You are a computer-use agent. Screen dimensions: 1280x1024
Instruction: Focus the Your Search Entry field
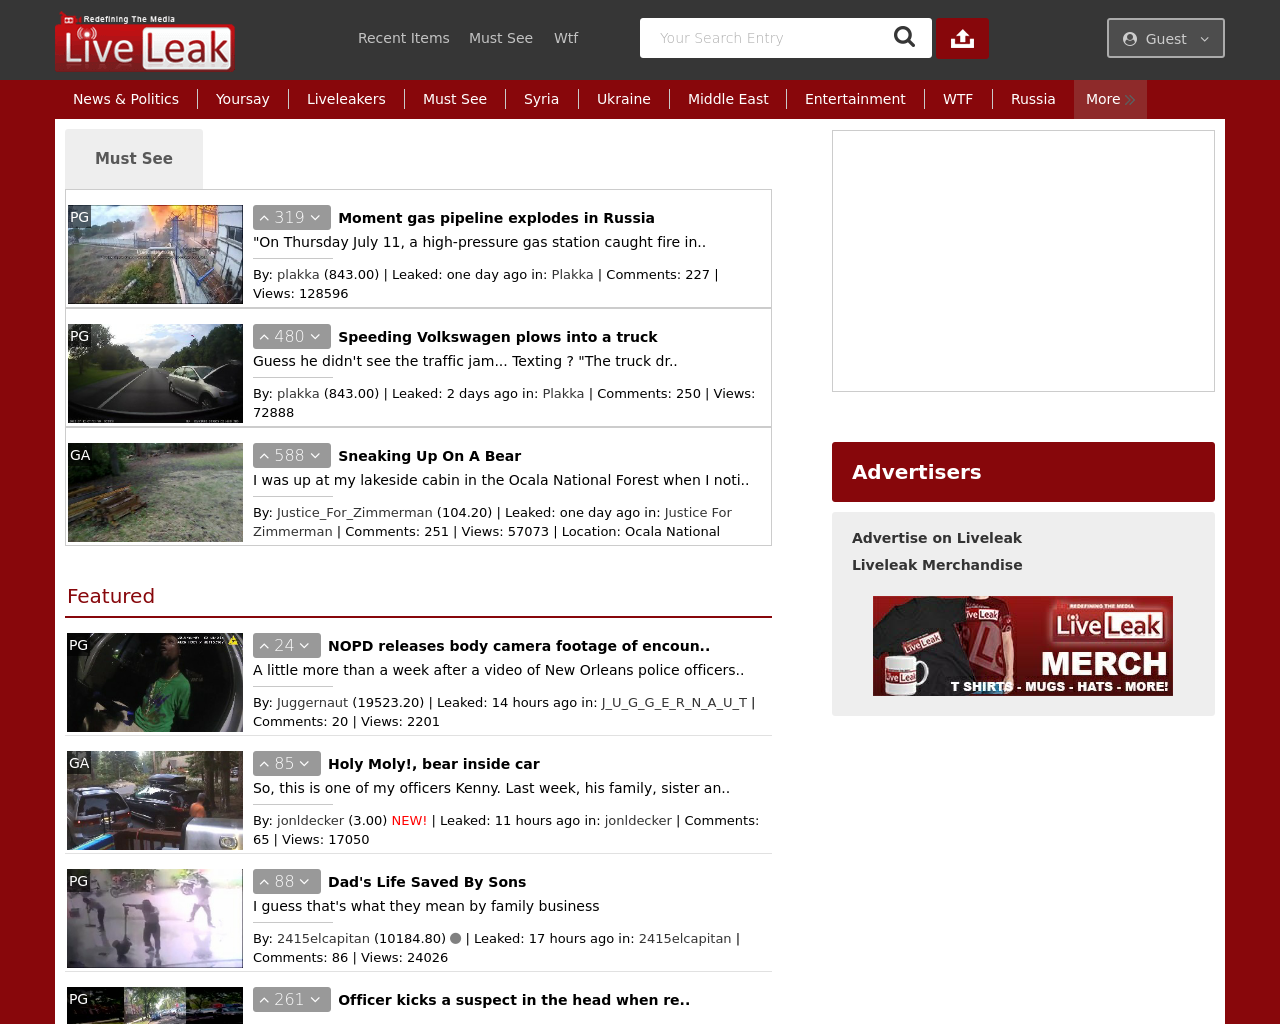pyautogui.click(x=765, y=38)
